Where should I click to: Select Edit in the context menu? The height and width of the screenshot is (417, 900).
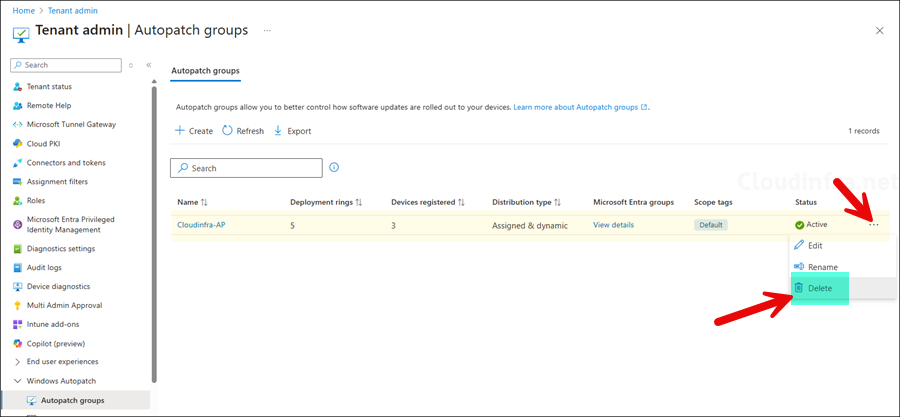[x=815, y=245]
